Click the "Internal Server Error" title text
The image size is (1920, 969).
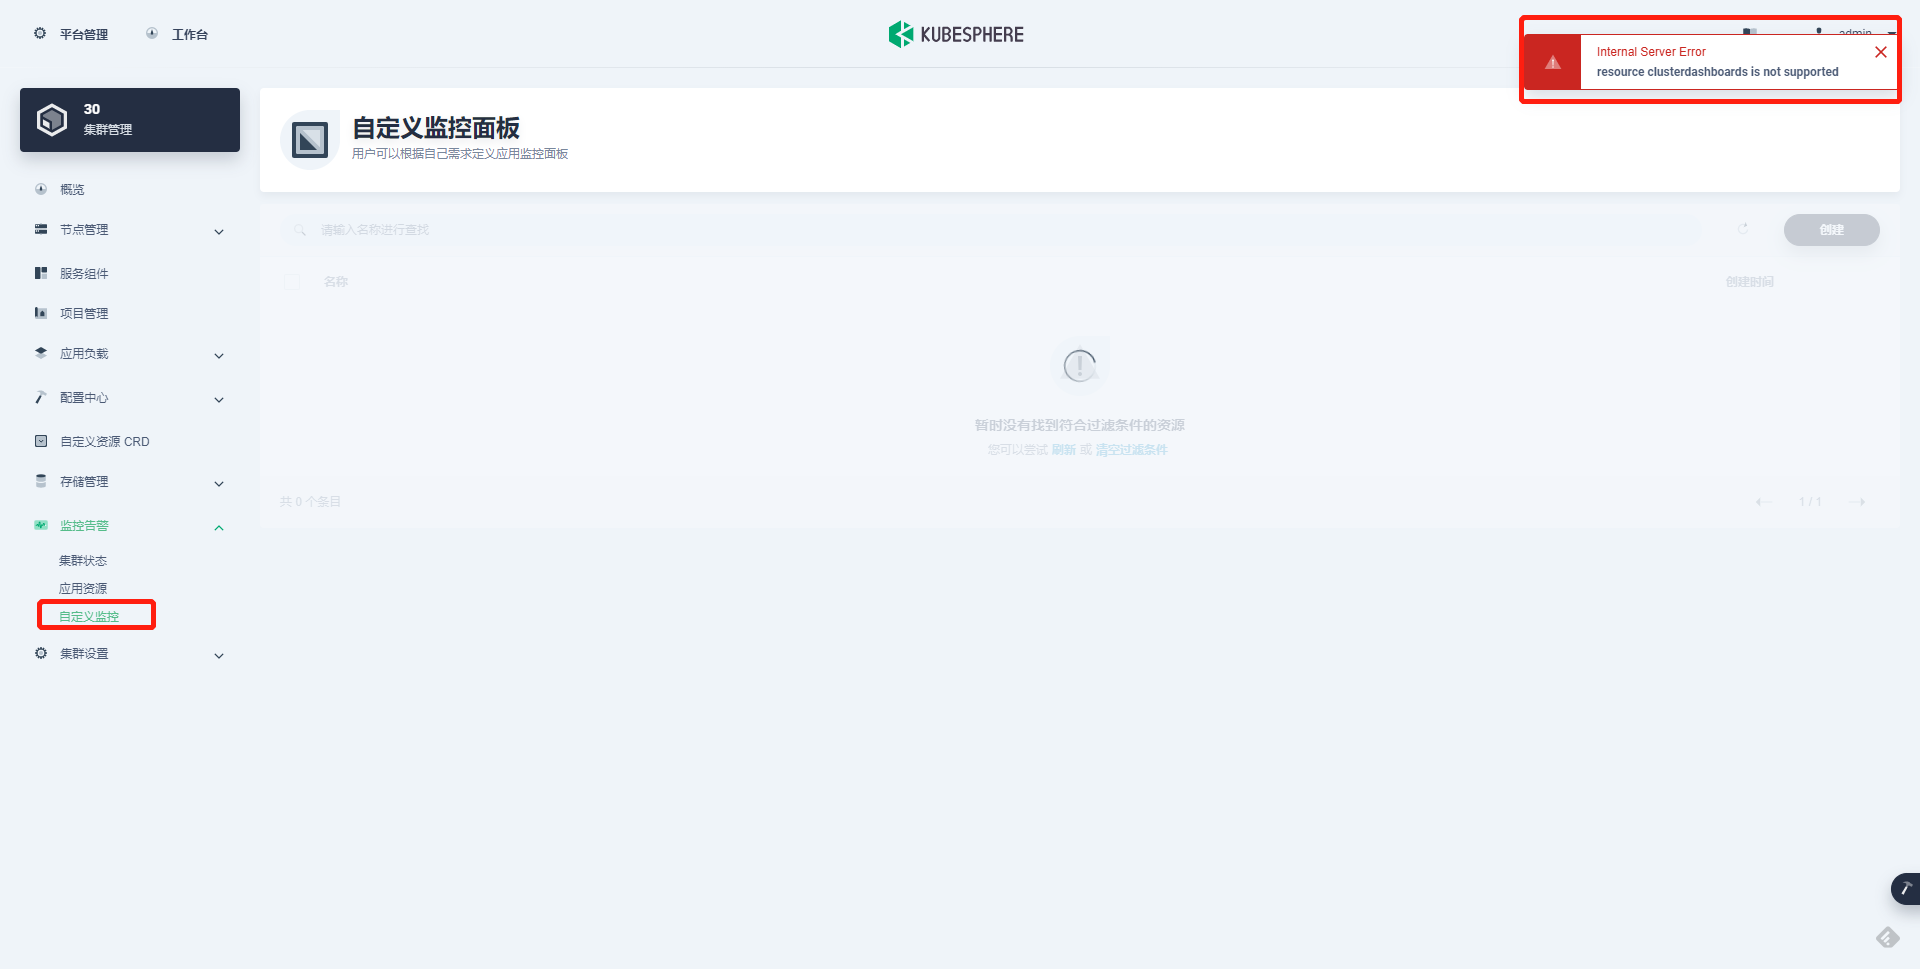pyautogui.click(x=1651, y=52)
